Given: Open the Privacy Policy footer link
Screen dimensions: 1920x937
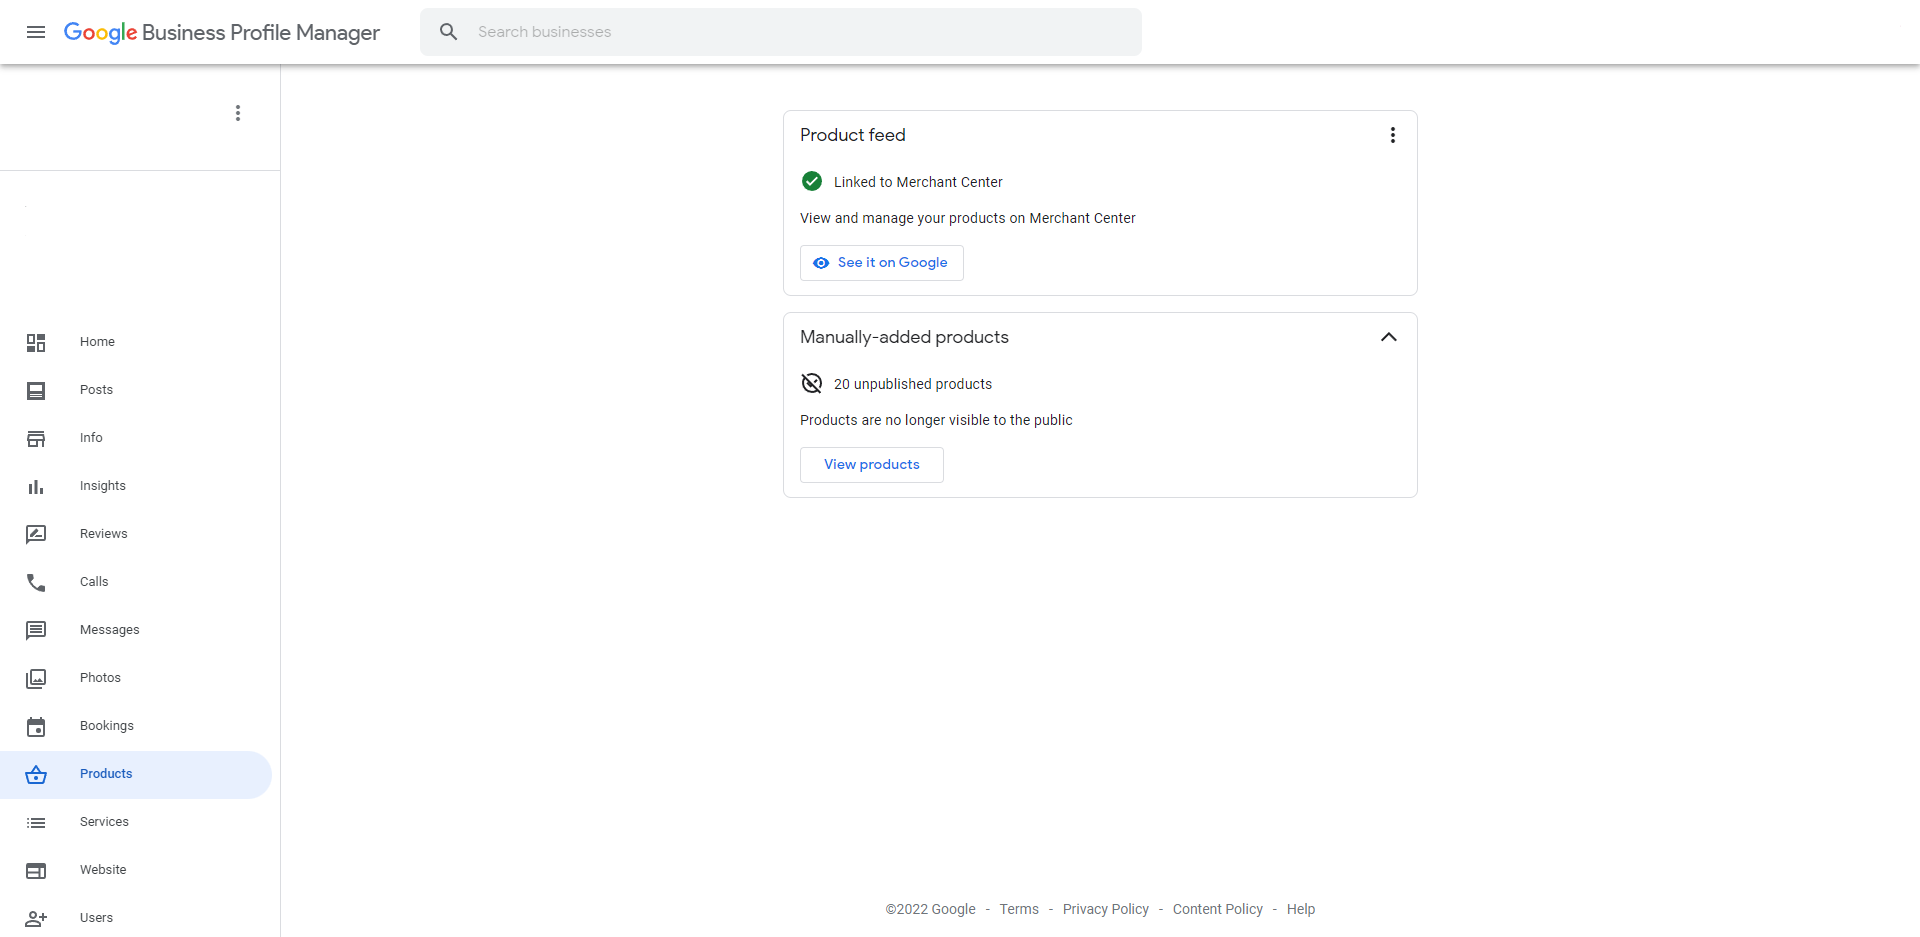Looking at the screenshot, I should pos(1105,909).
